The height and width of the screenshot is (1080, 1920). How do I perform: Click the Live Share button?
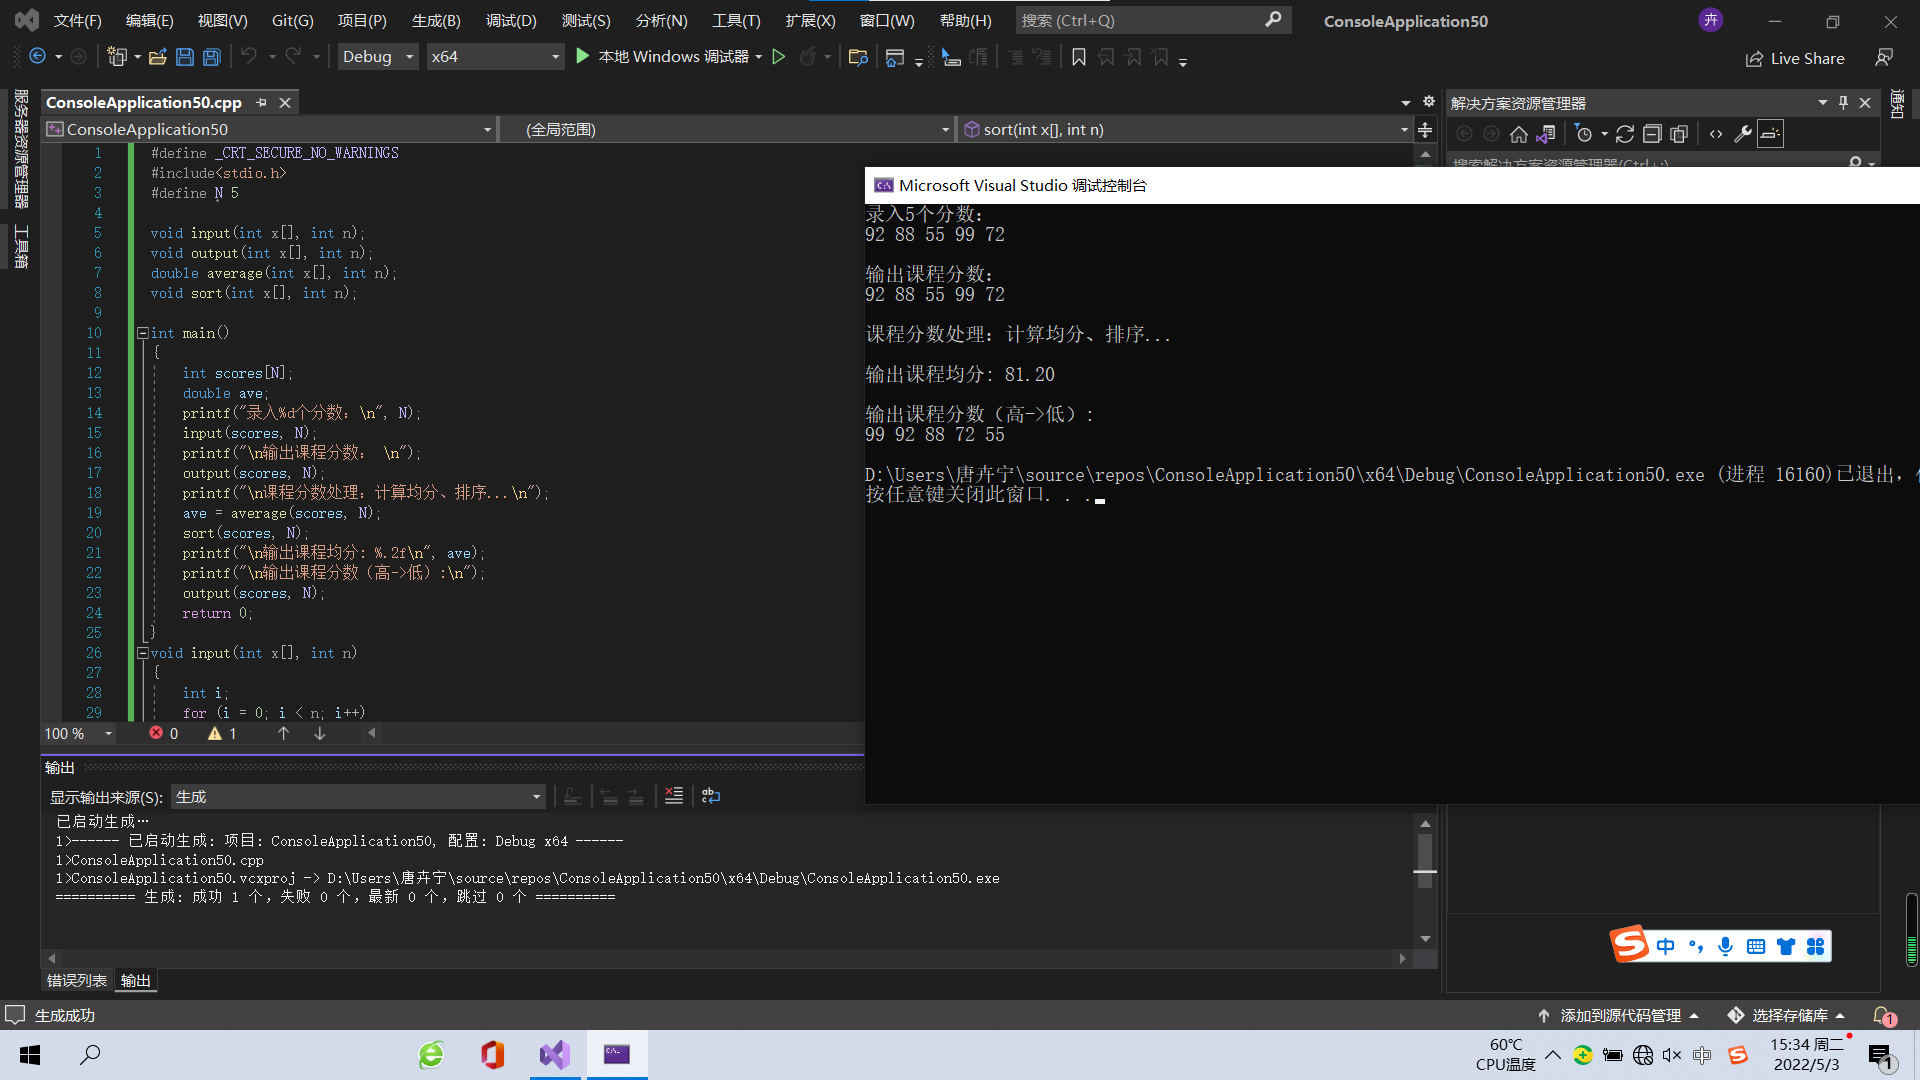click(x=1795, y=58)
